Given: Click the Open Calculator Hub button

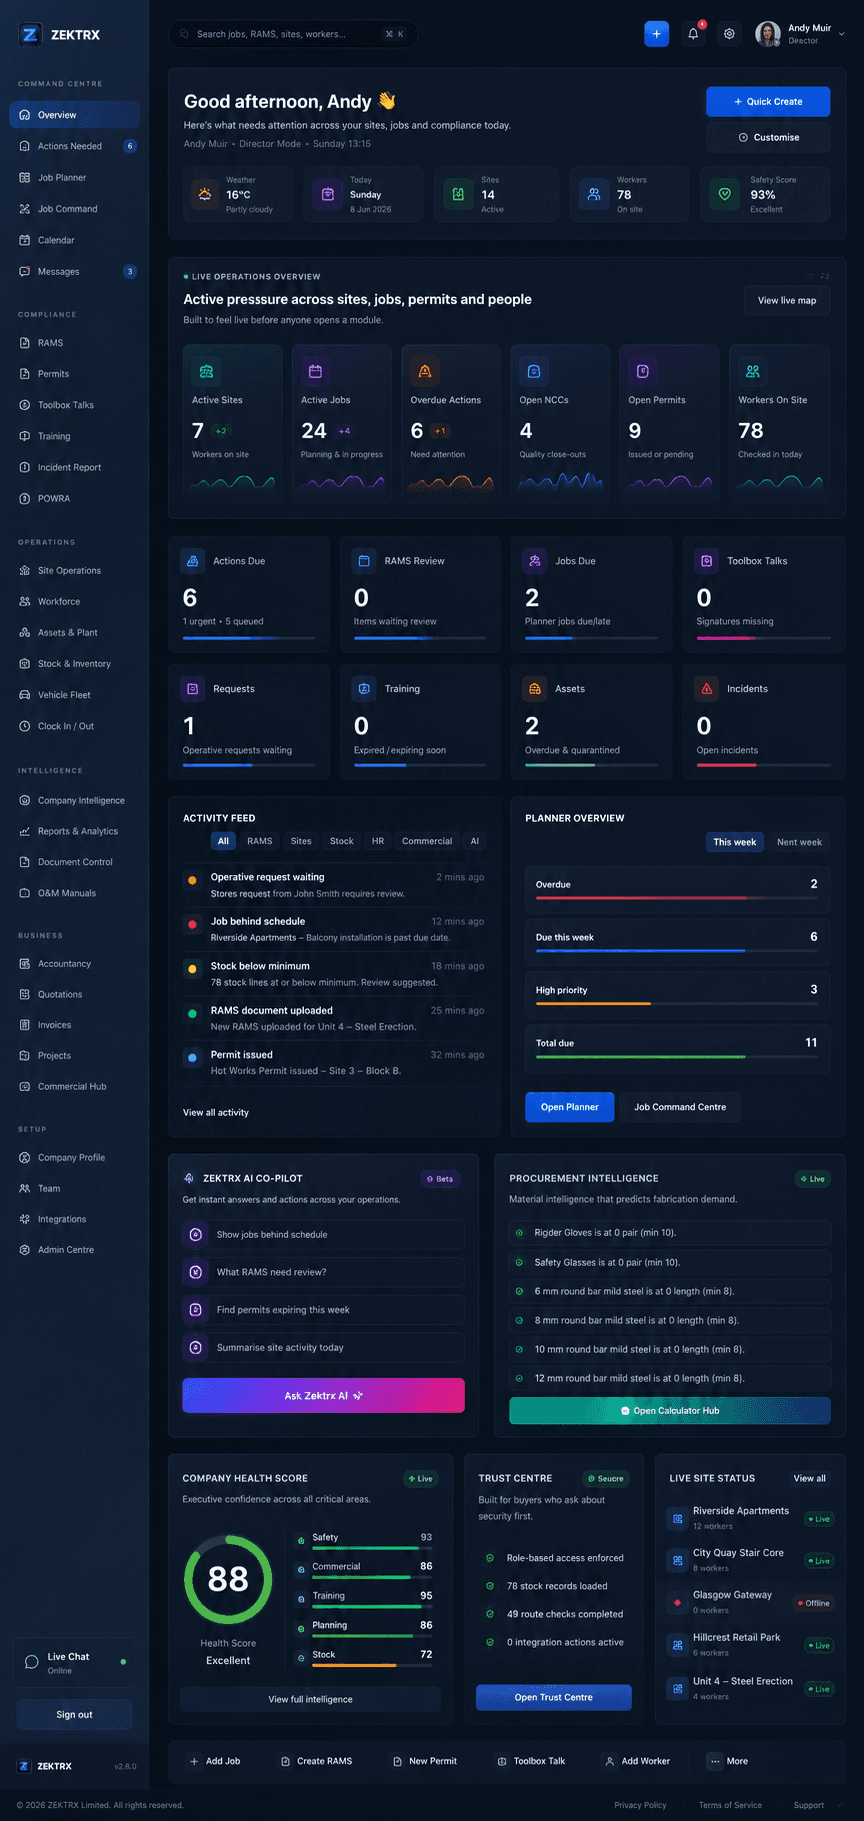Looking at the screenshot, I should 670,1411.
